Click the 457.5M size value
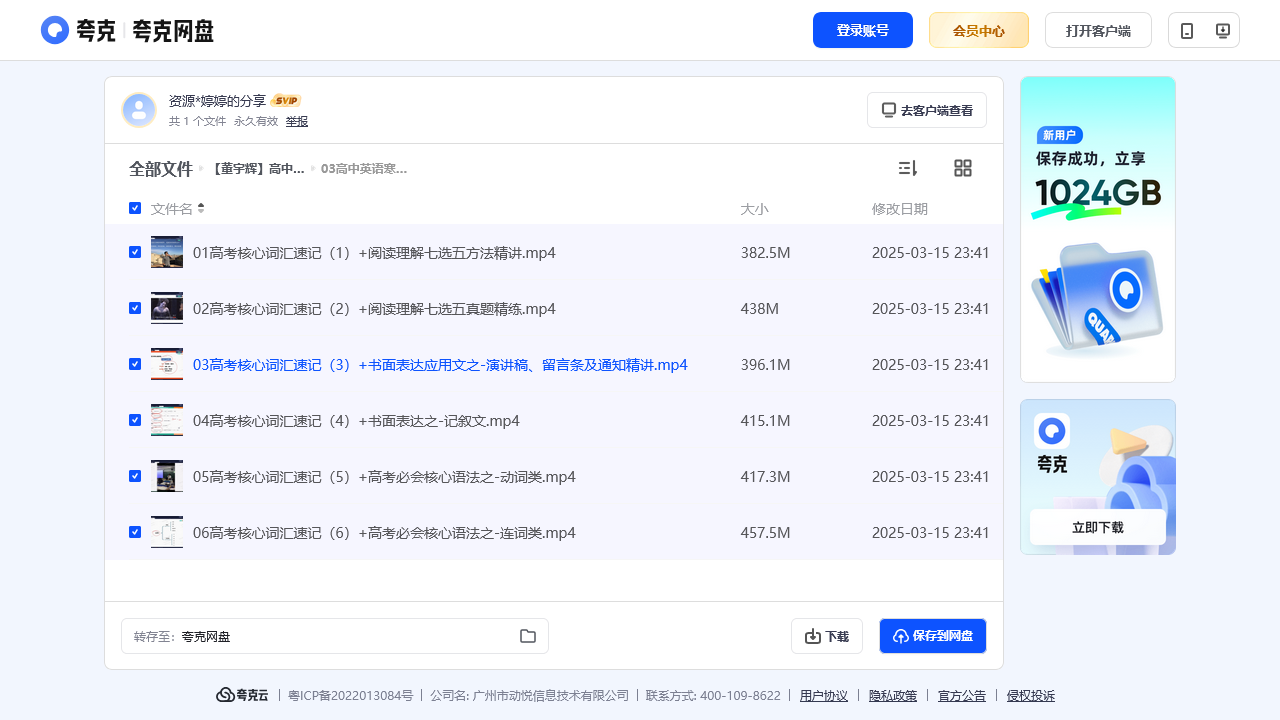Image resolution: width=1280 pixels, height=720 pixels. tap(766, 532)
